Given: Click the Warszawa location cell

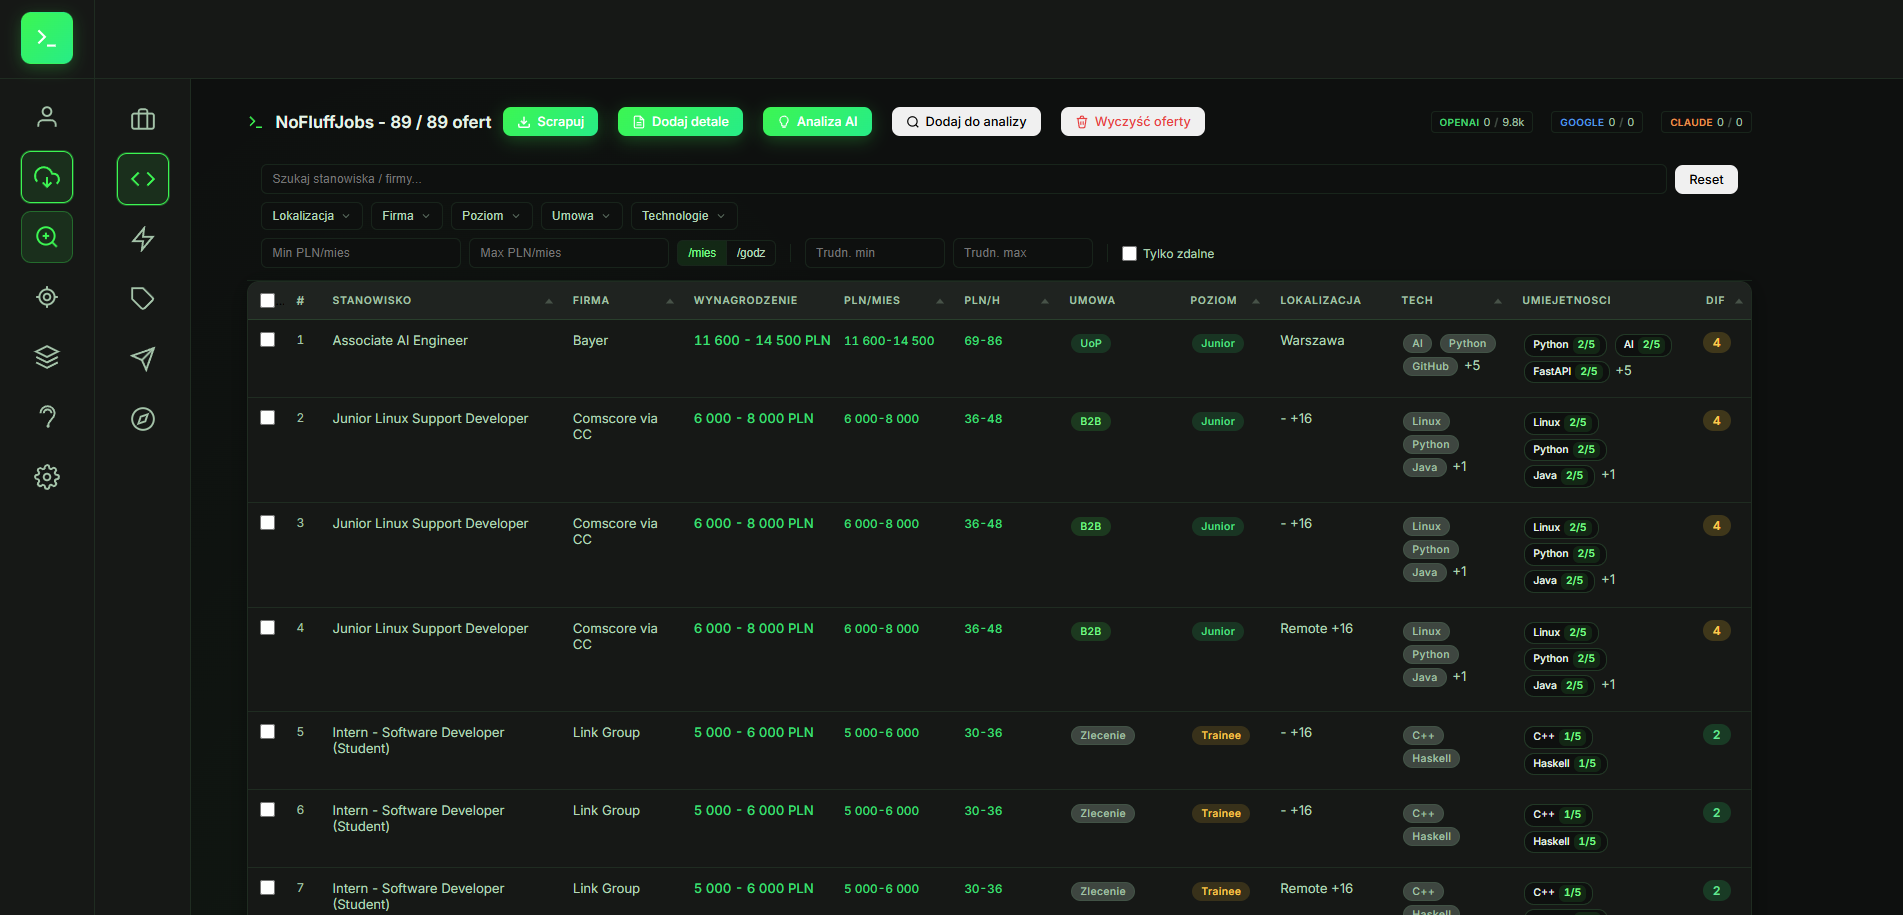Looking at the screenshot, I should (x=1312, y=341).
